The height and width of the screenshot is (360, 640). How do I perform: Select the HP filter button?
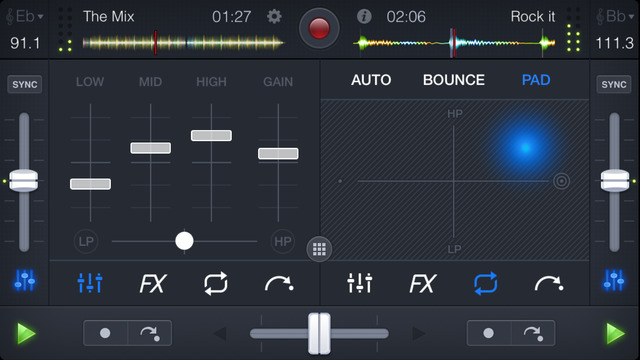[282, 242]
